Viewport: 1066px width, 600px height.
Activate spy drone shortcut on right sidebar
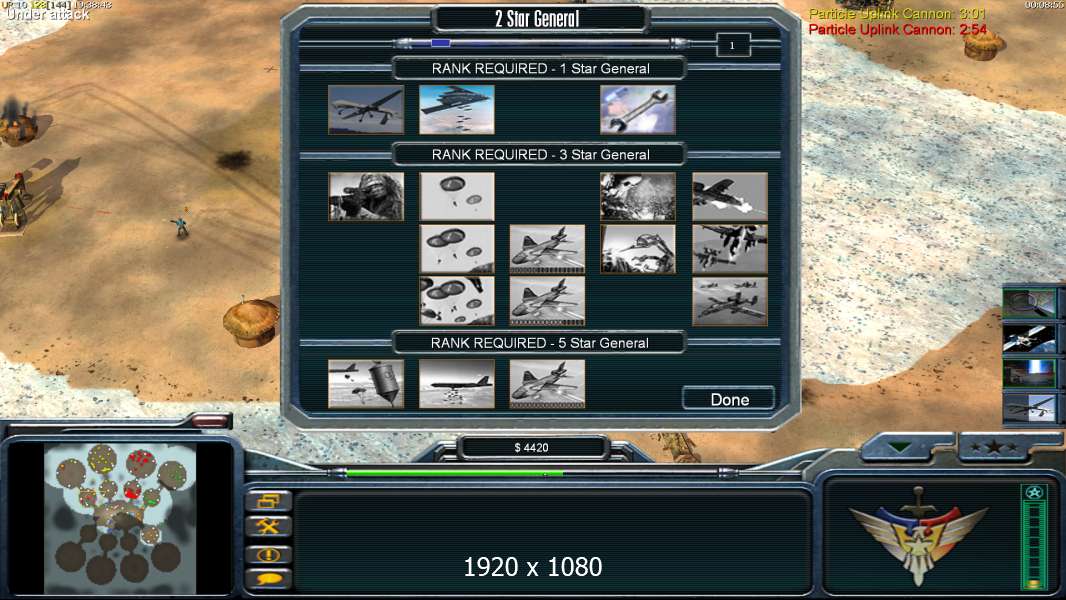(x=1029, y=408)
